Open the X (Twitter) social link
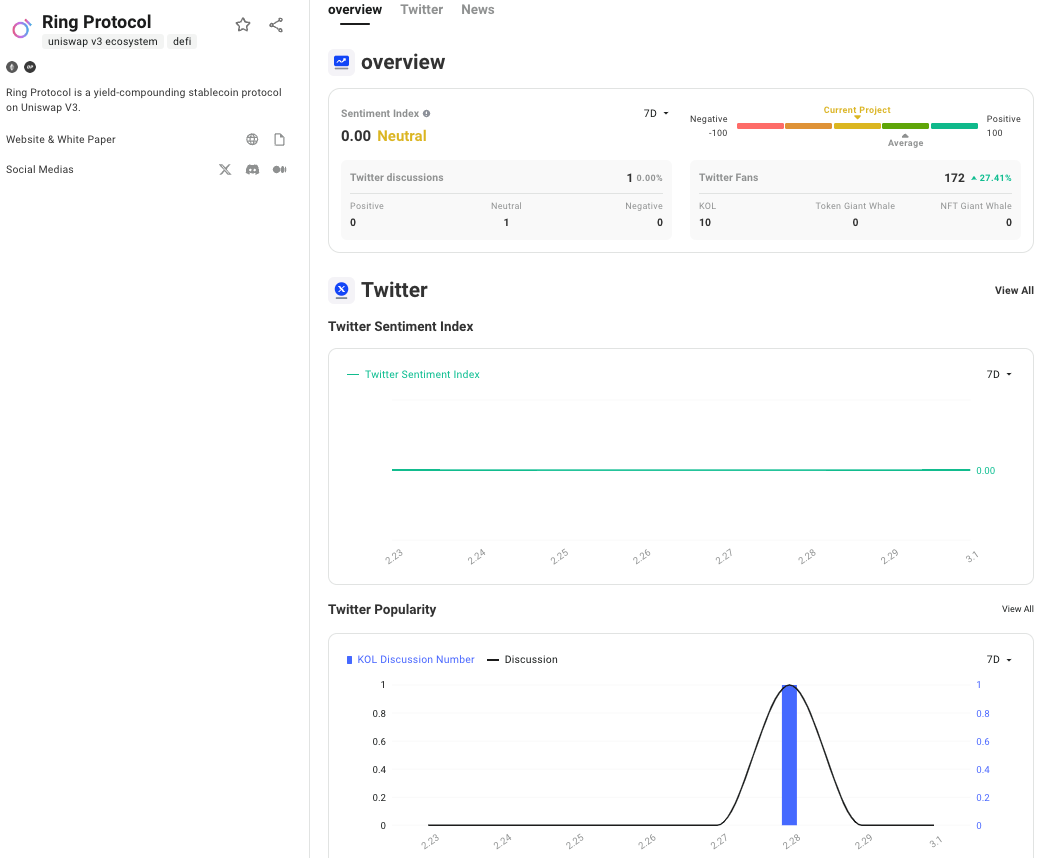Screen dimensions: 1045x858 pos(225,170)
